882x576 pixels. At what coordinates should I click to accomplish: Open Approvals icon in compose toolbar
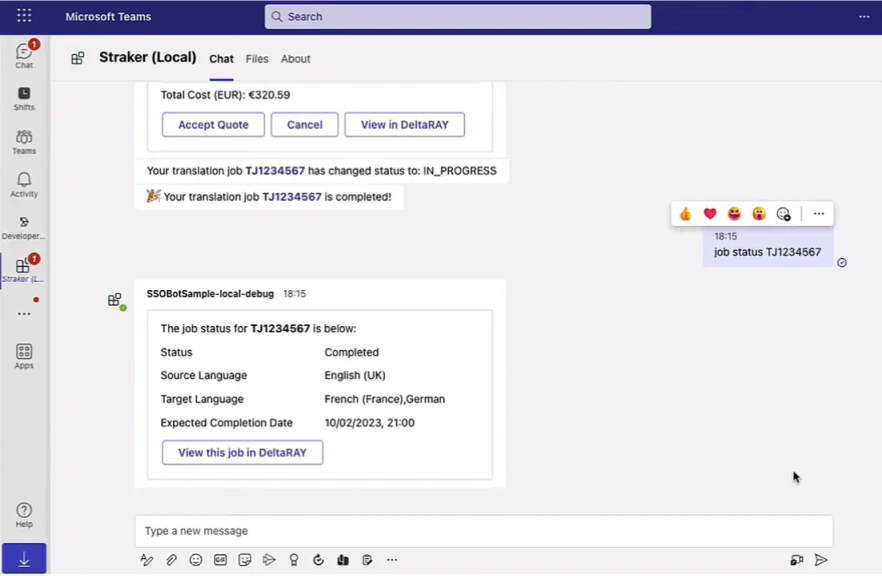pyautogui.click(x=318, y=560)
